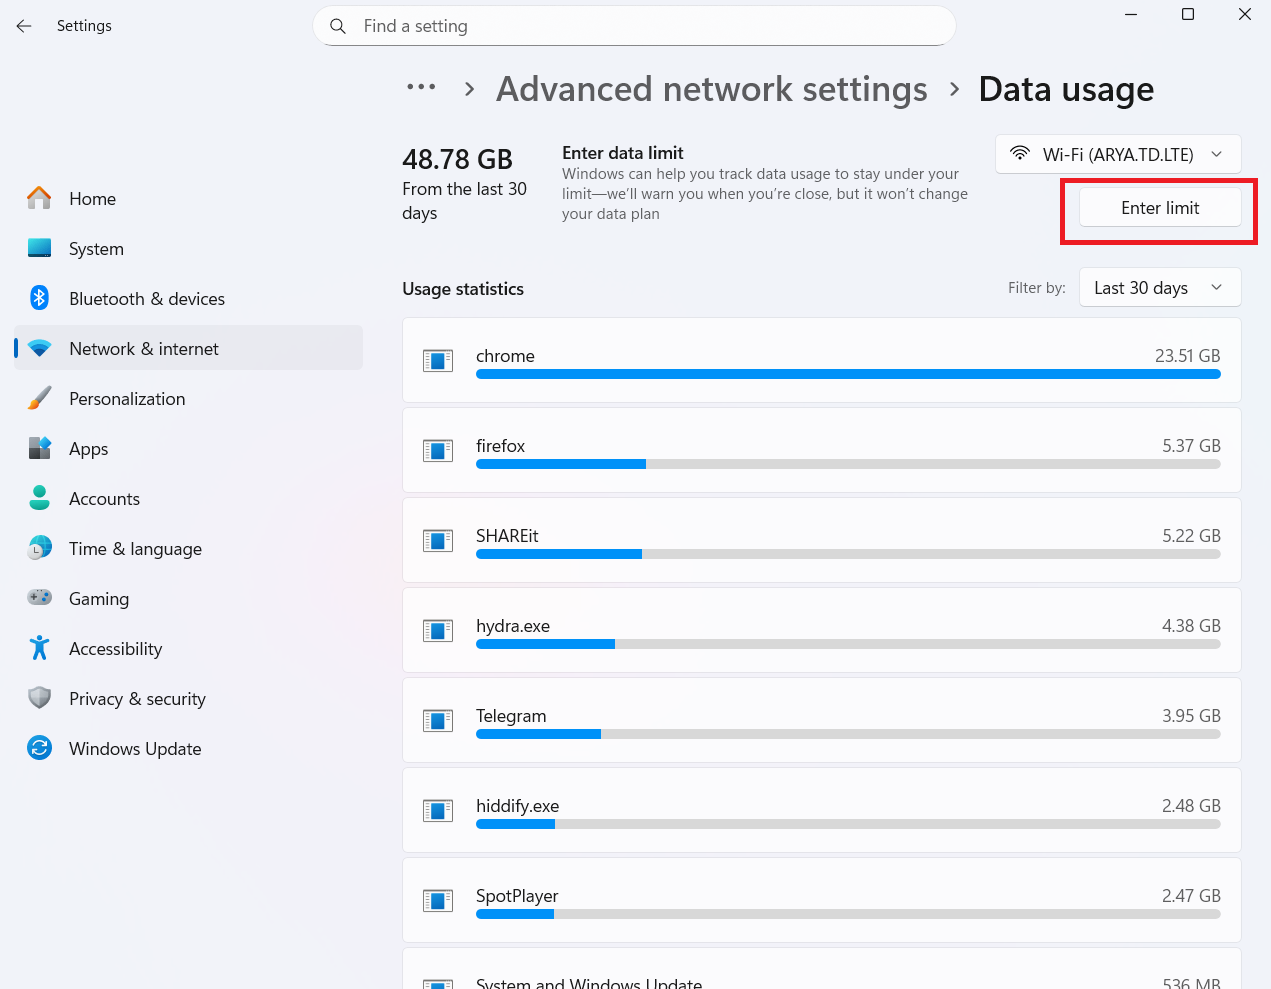Click the Wi-Fi signal icon in network selector

[1020, 153]
